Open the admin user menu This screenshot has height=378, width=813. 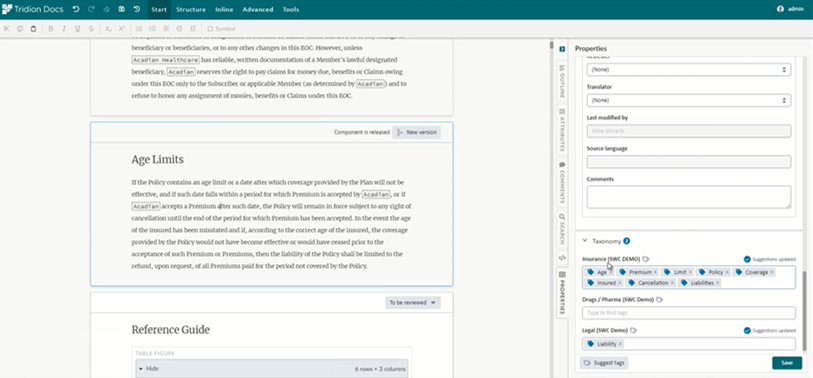pos(791,9)
